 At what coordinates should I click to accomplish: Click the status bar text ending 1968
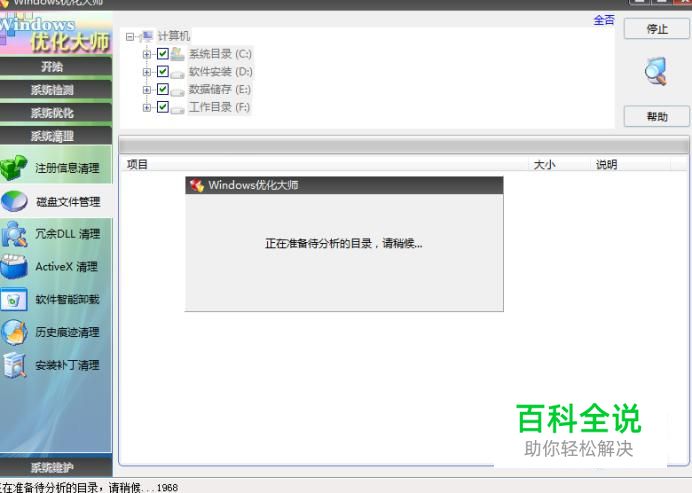tap(88, 487)
